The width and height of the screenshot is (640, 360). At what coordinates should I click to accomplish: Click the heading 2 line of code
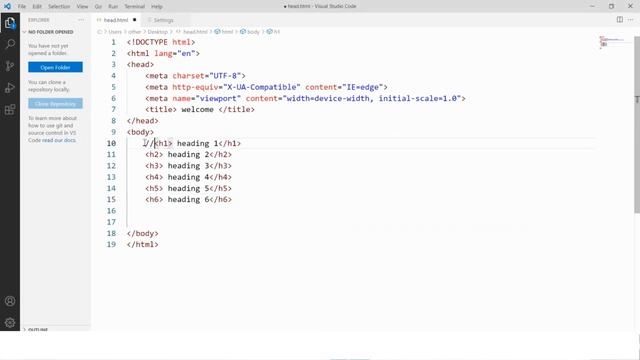coord(188,154)
